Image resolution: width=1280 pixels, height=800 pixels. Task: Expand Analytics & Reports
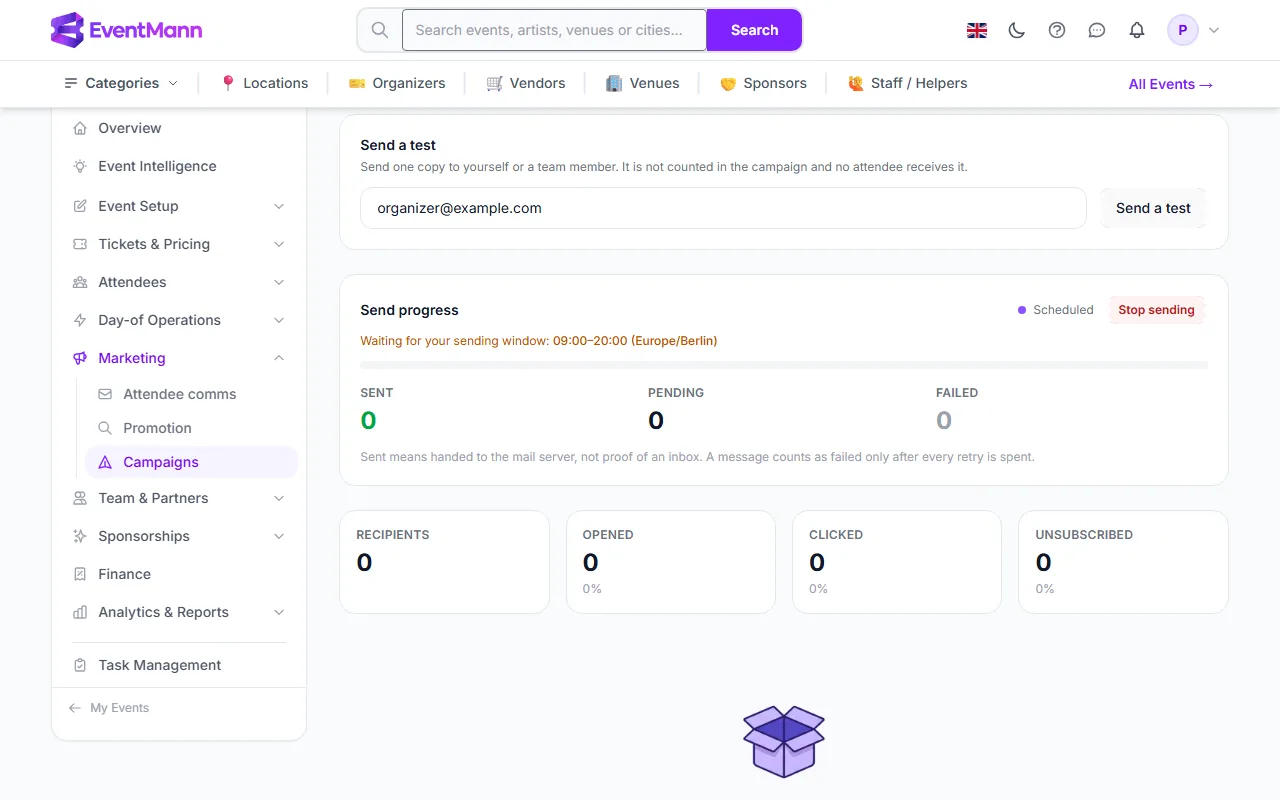coord(179,612)
